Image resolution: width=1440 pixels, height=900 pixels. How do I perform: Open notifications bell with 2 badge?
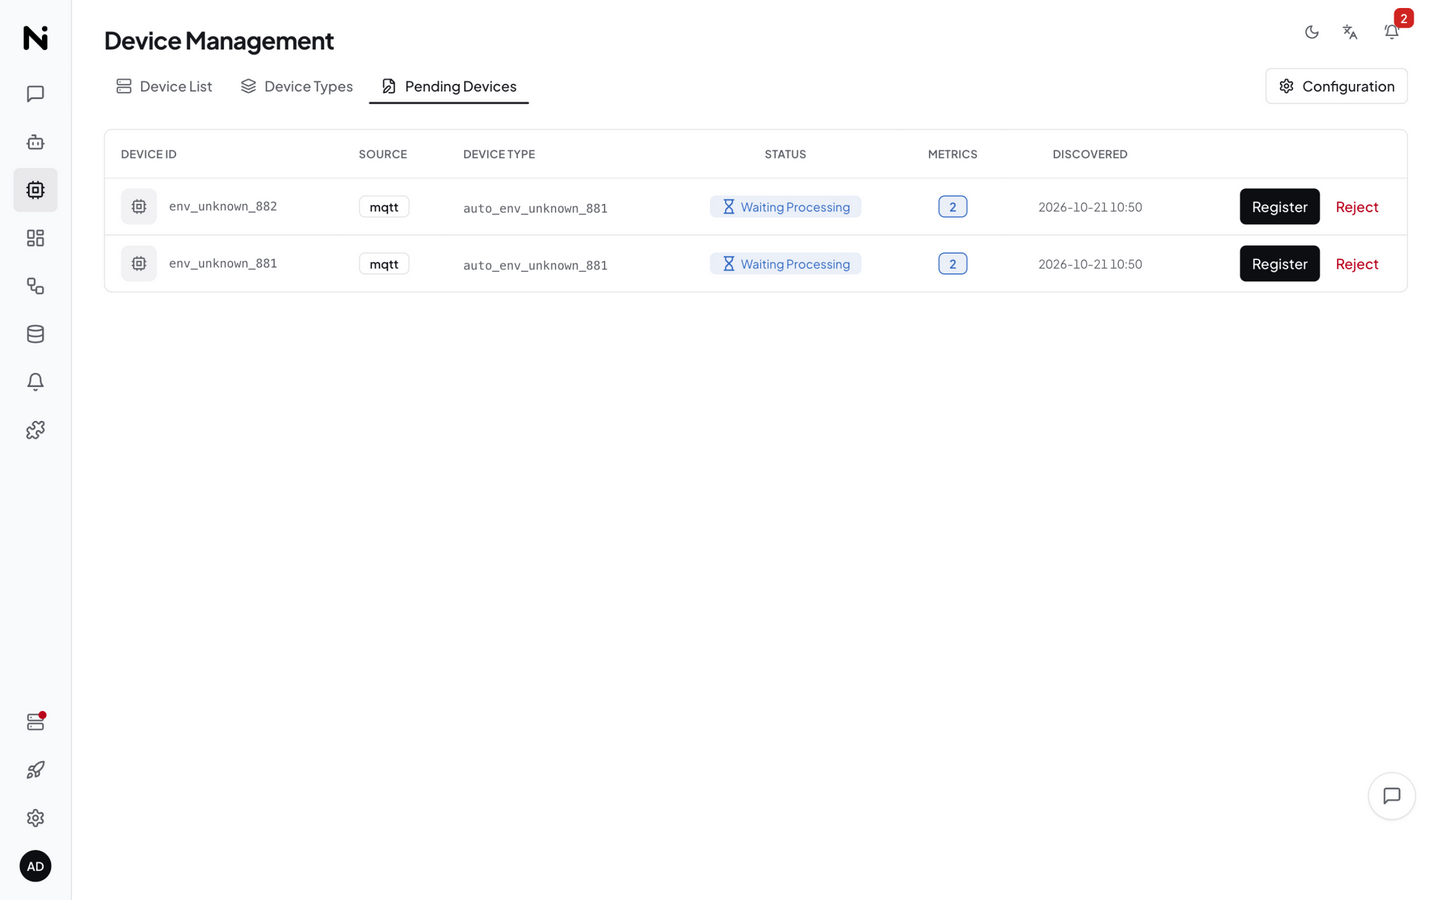click(x=1392, y=32)
